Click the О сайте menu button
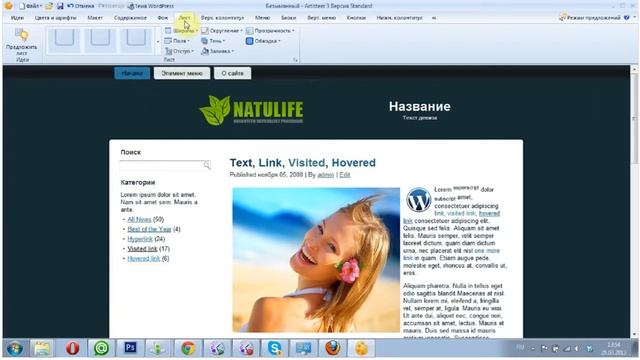The width and height of the screenshot is (640, 360). pos(233,73)
